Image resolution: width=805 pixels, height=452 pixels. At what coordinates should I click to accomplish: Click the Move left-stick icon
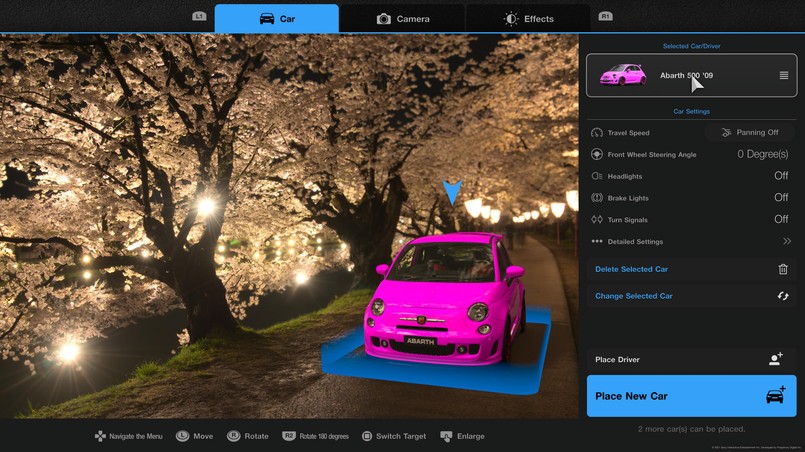pyautogui.click(x=182, y=436)
